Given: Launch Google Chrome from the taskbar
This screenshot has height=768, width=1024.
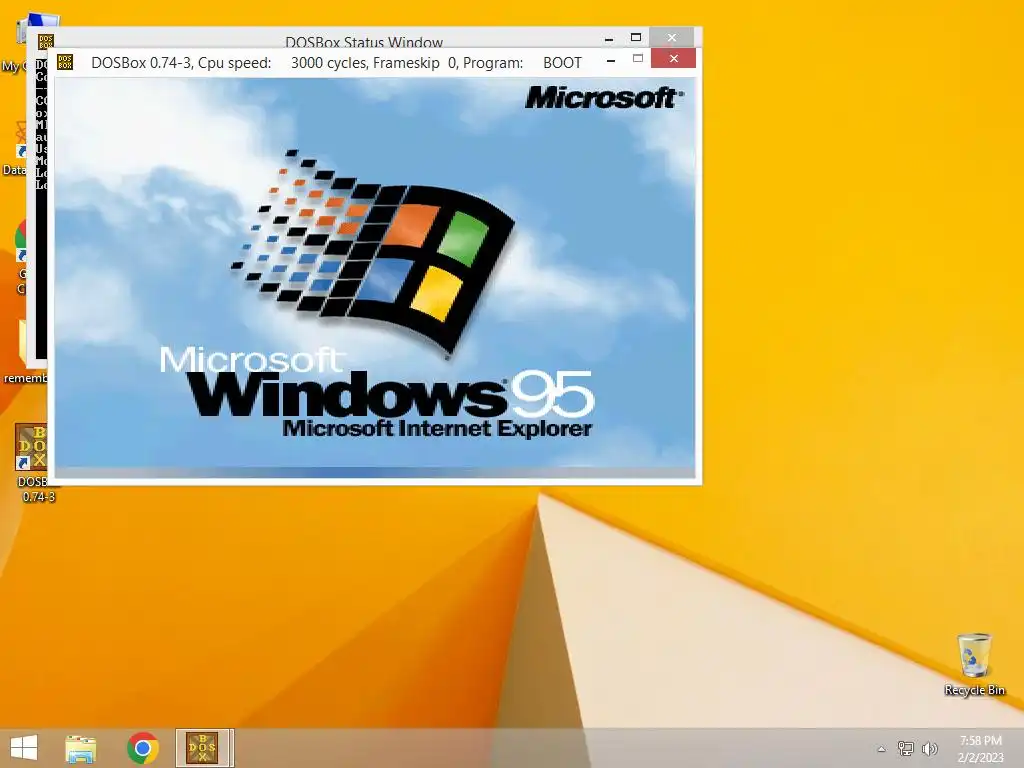Looking at the screenshot, I should click(142, 748).
